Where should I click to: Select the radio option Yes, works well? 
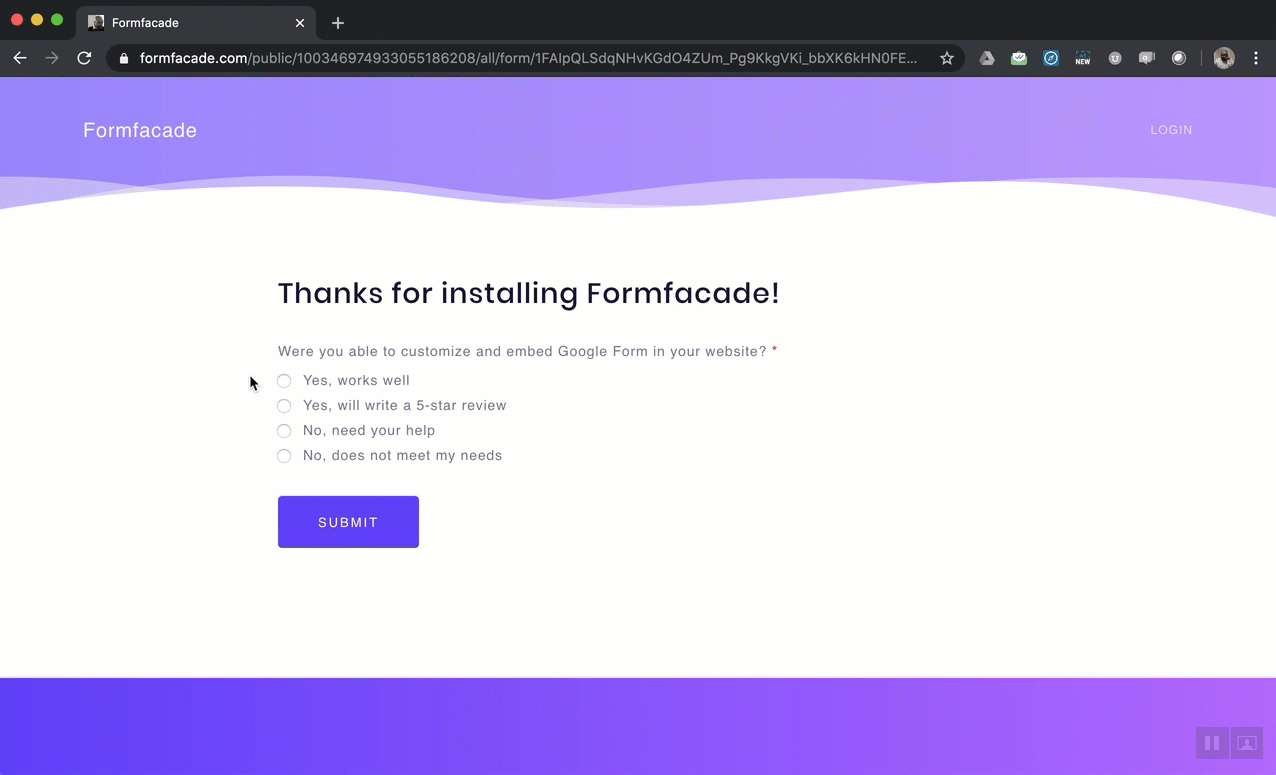tap(284, 380)
